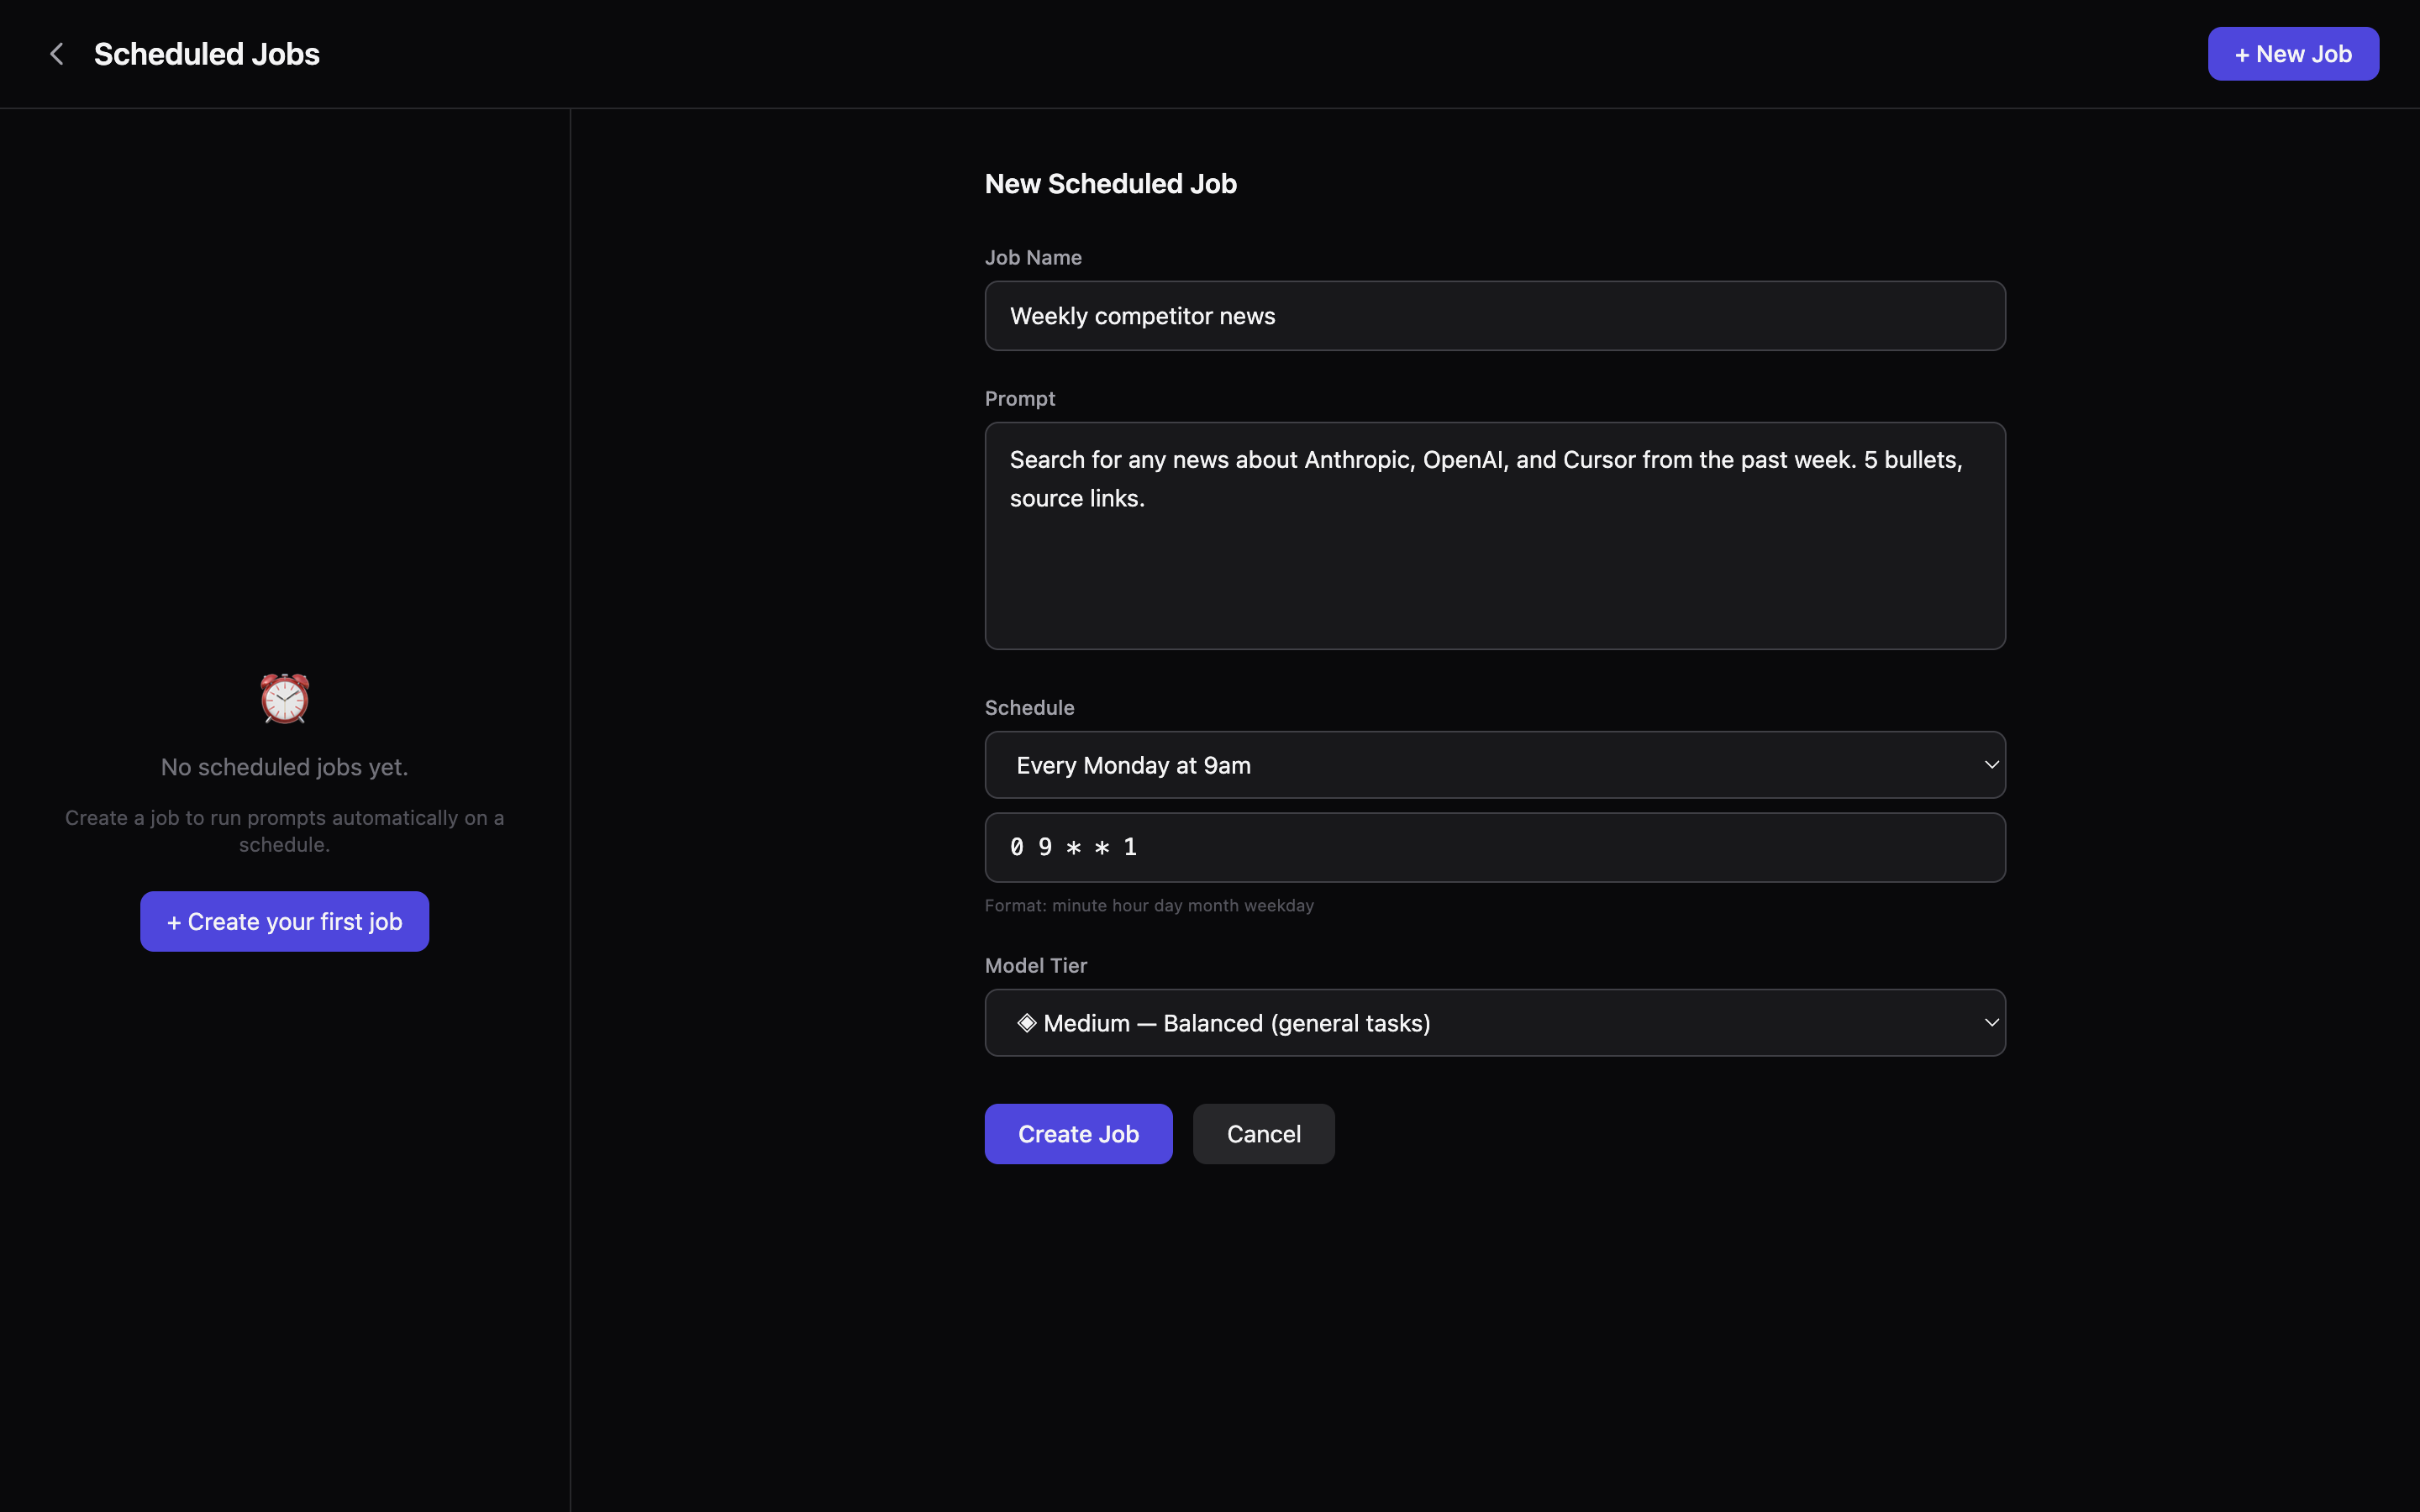Click the Schedule label

1029,707
